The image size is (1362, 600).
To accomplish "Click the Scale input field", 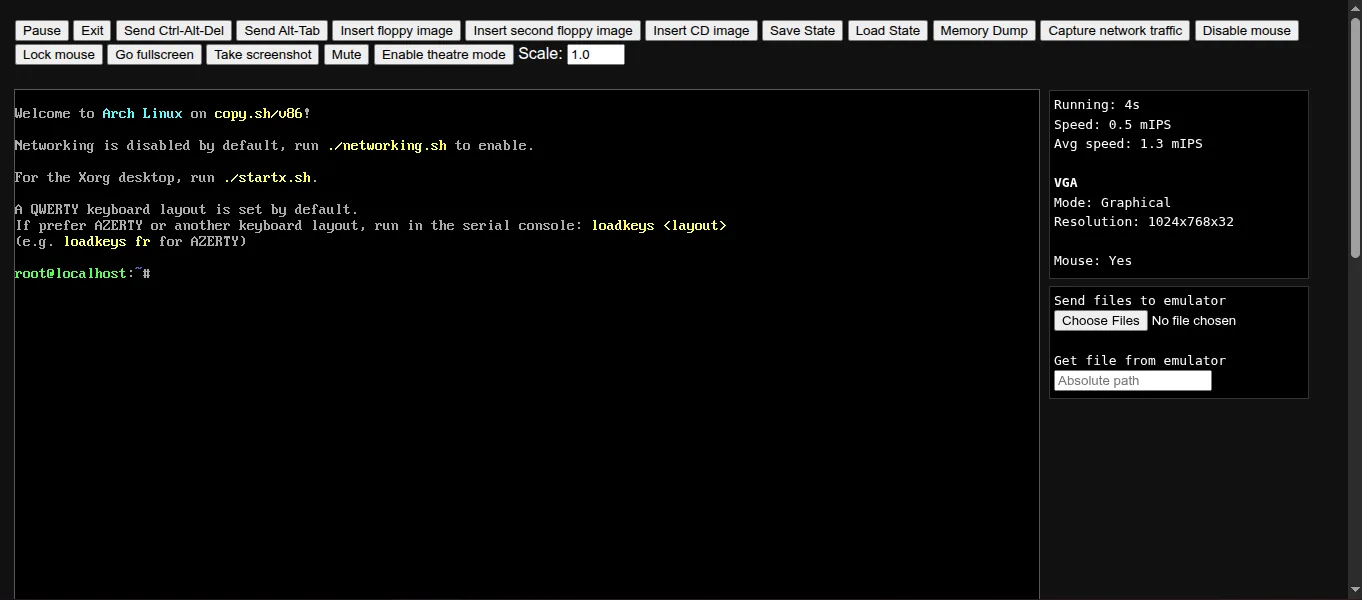I will (x=596, y=55).
